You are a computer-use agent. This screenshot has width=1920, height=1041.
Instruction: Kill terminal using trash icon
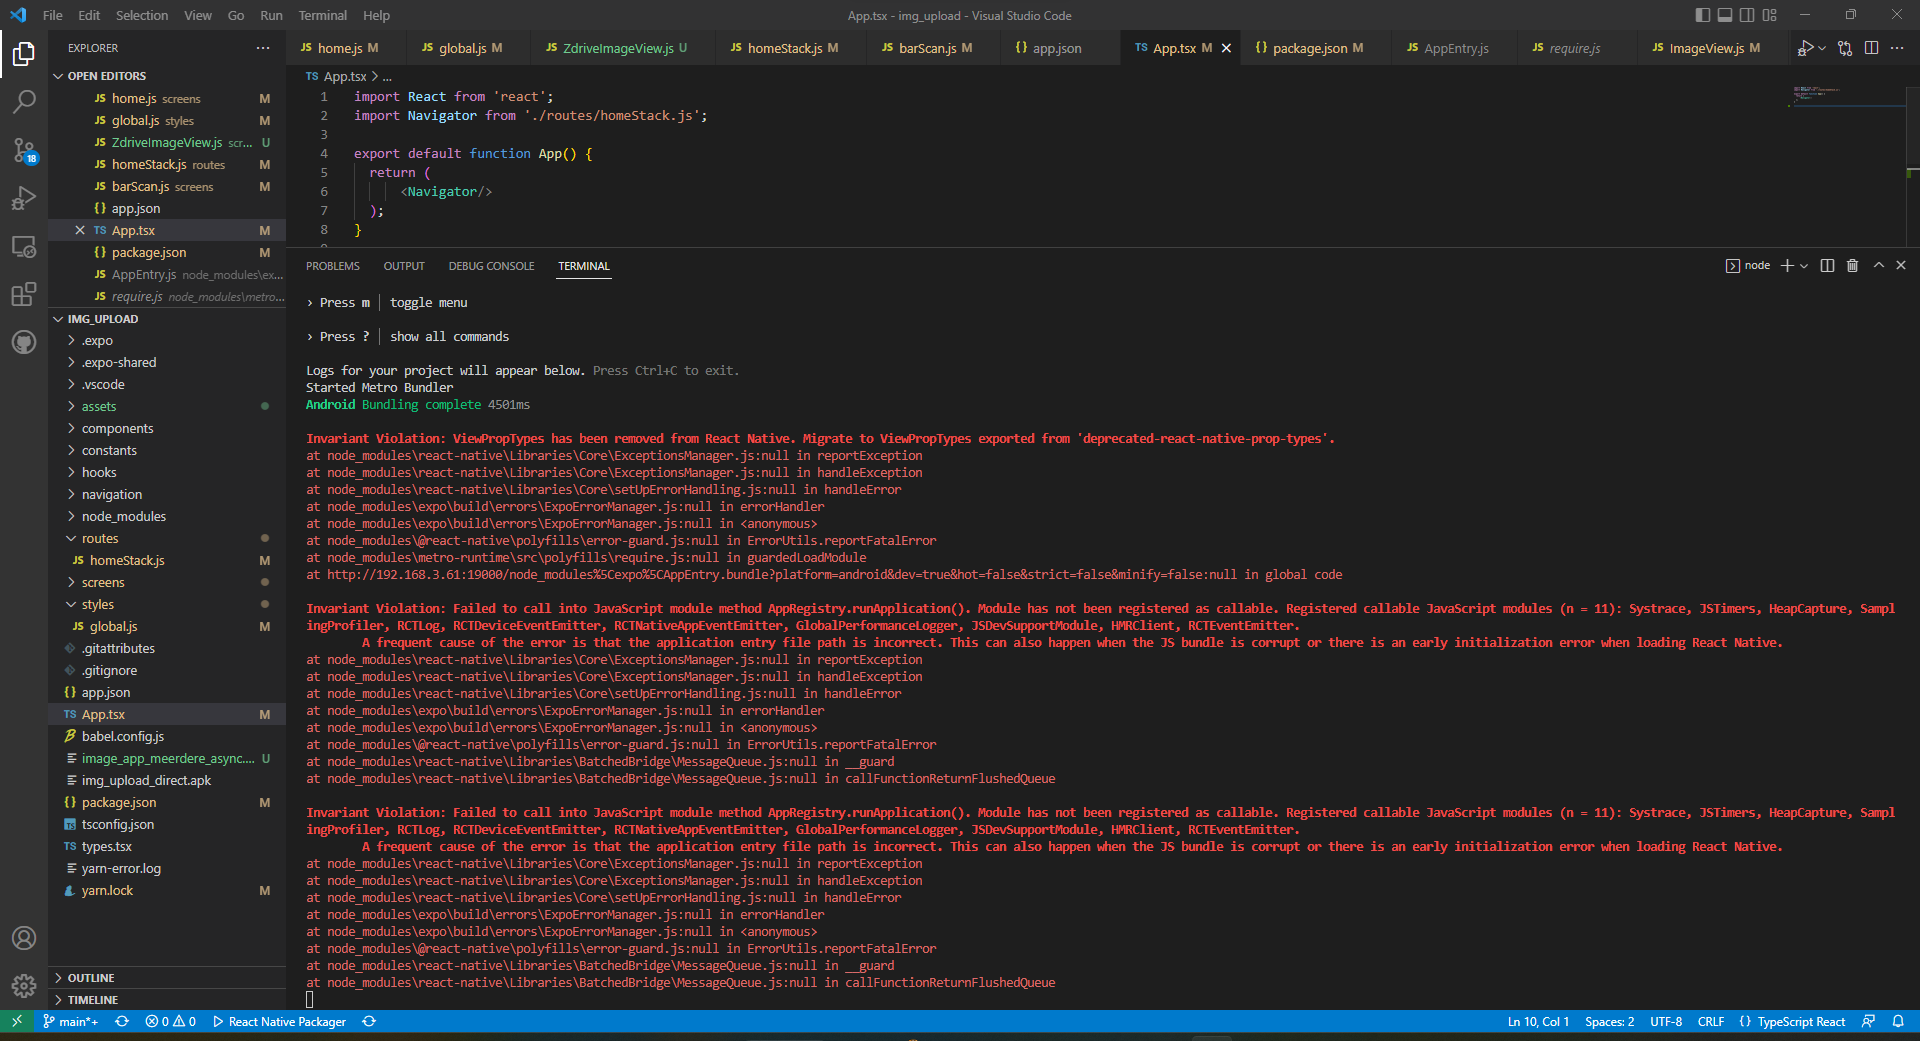(x=1852, y=265)
